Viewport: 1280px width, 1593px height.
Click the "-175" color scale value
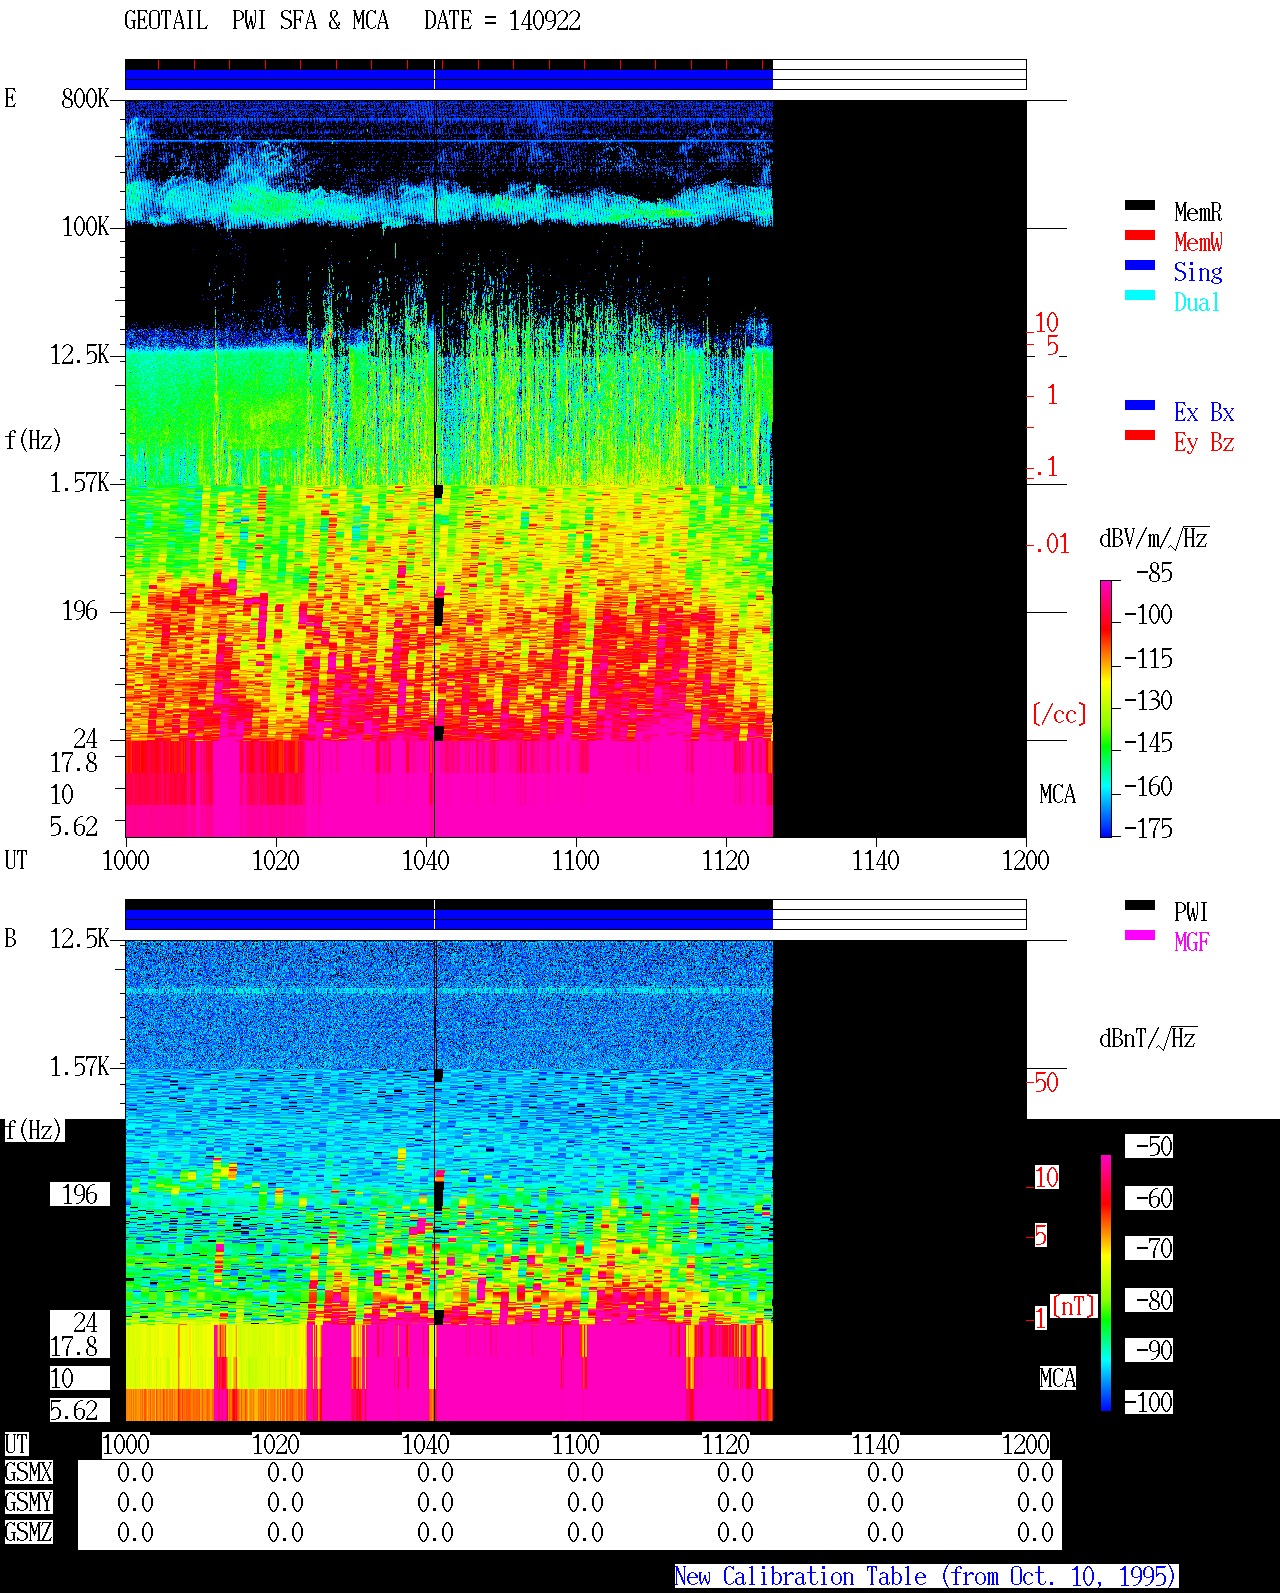(1148, 828)
